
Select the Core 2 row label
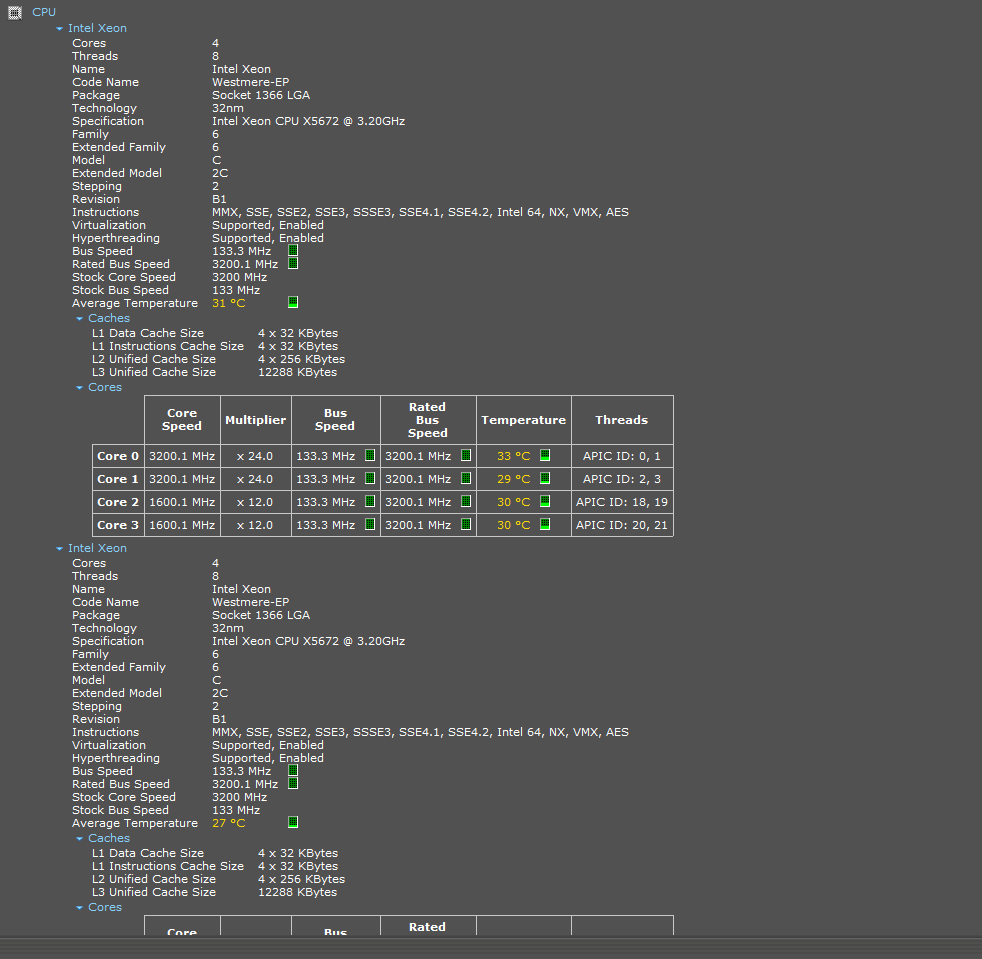118,502
